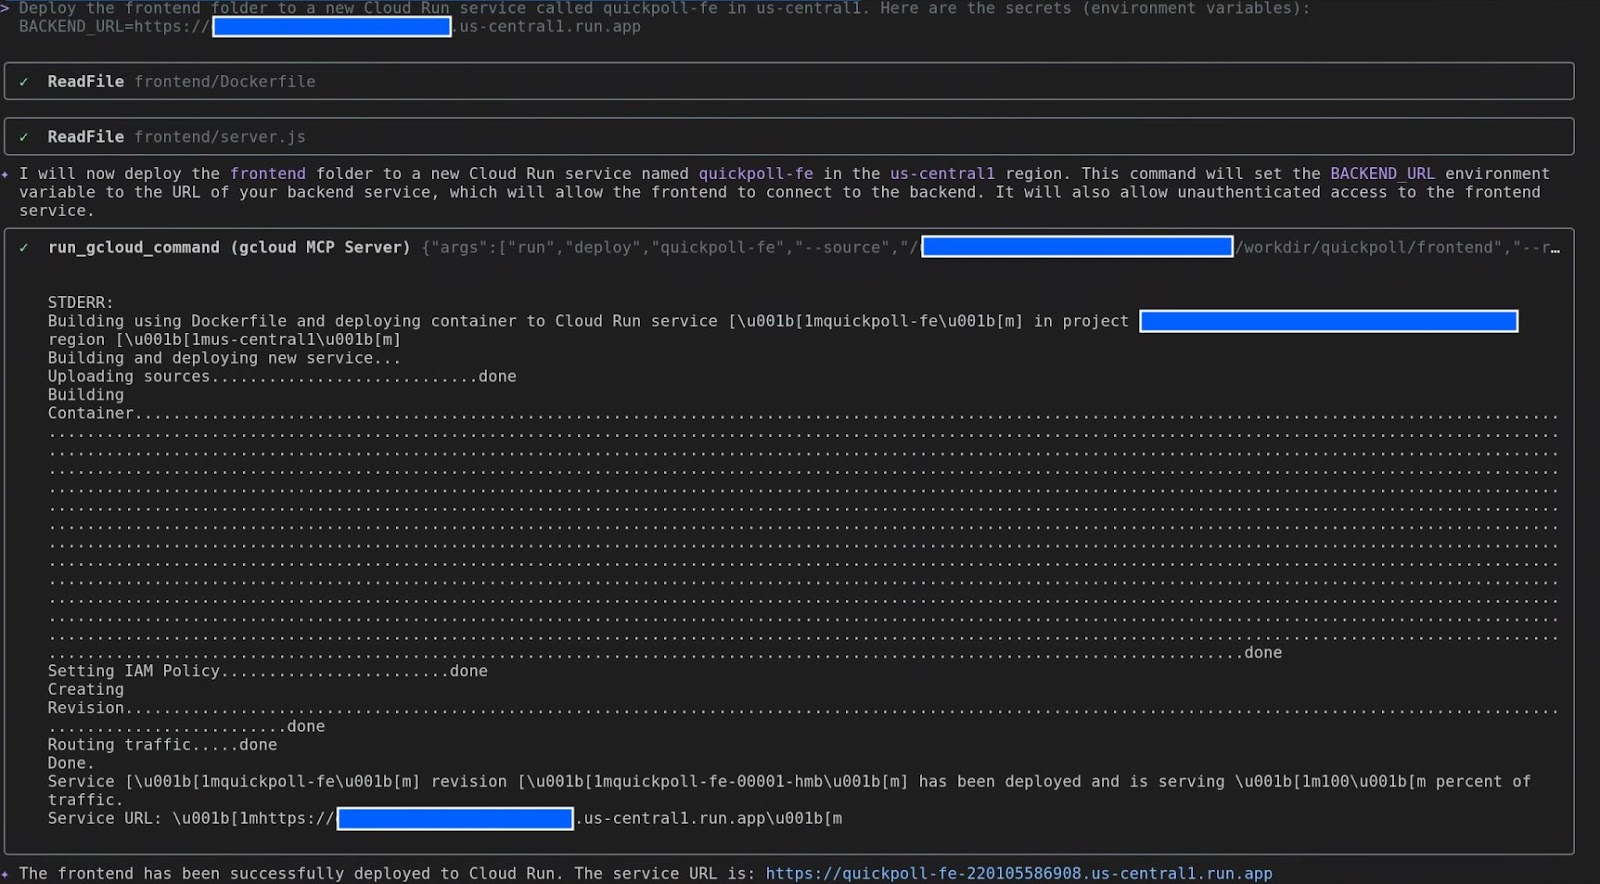This screenshot has height=884, width=1600.
Task: Click the sparkle icon before "I will now deploy"
Action: [x=6, y=174]
